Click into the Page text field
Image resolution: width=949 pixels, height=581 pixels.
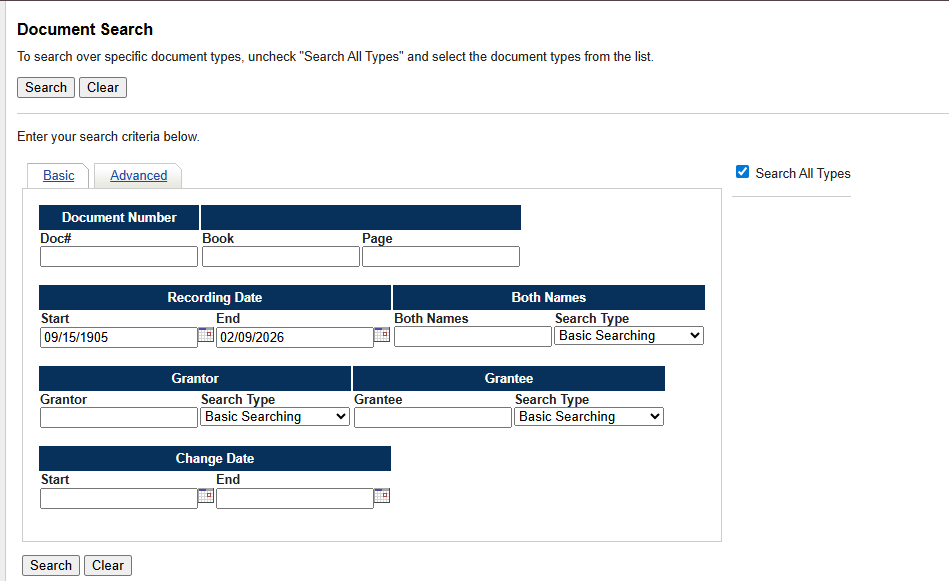[x=440, y=257]
